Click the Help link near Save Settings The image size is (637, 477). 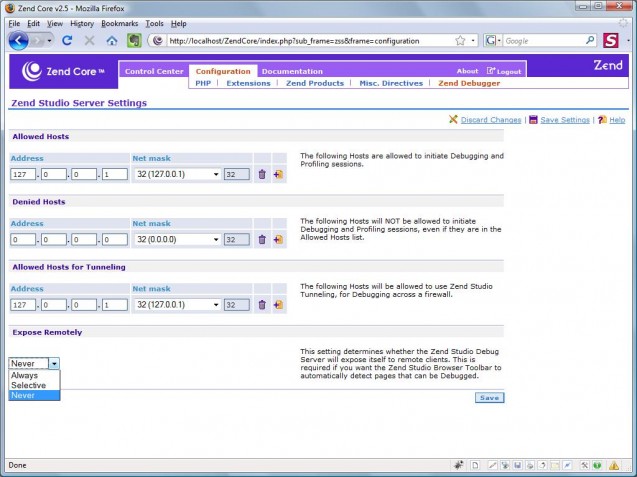(617, 120)
